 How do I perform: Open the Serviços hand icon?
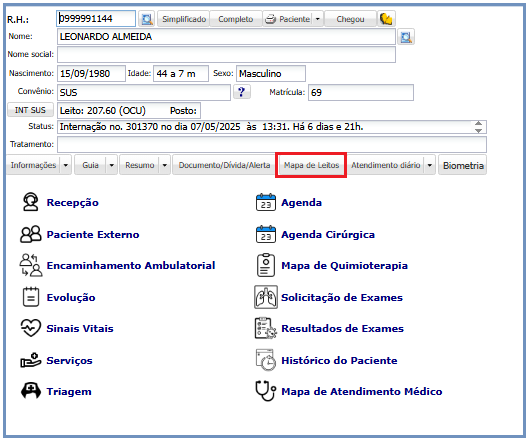(30, 360)
